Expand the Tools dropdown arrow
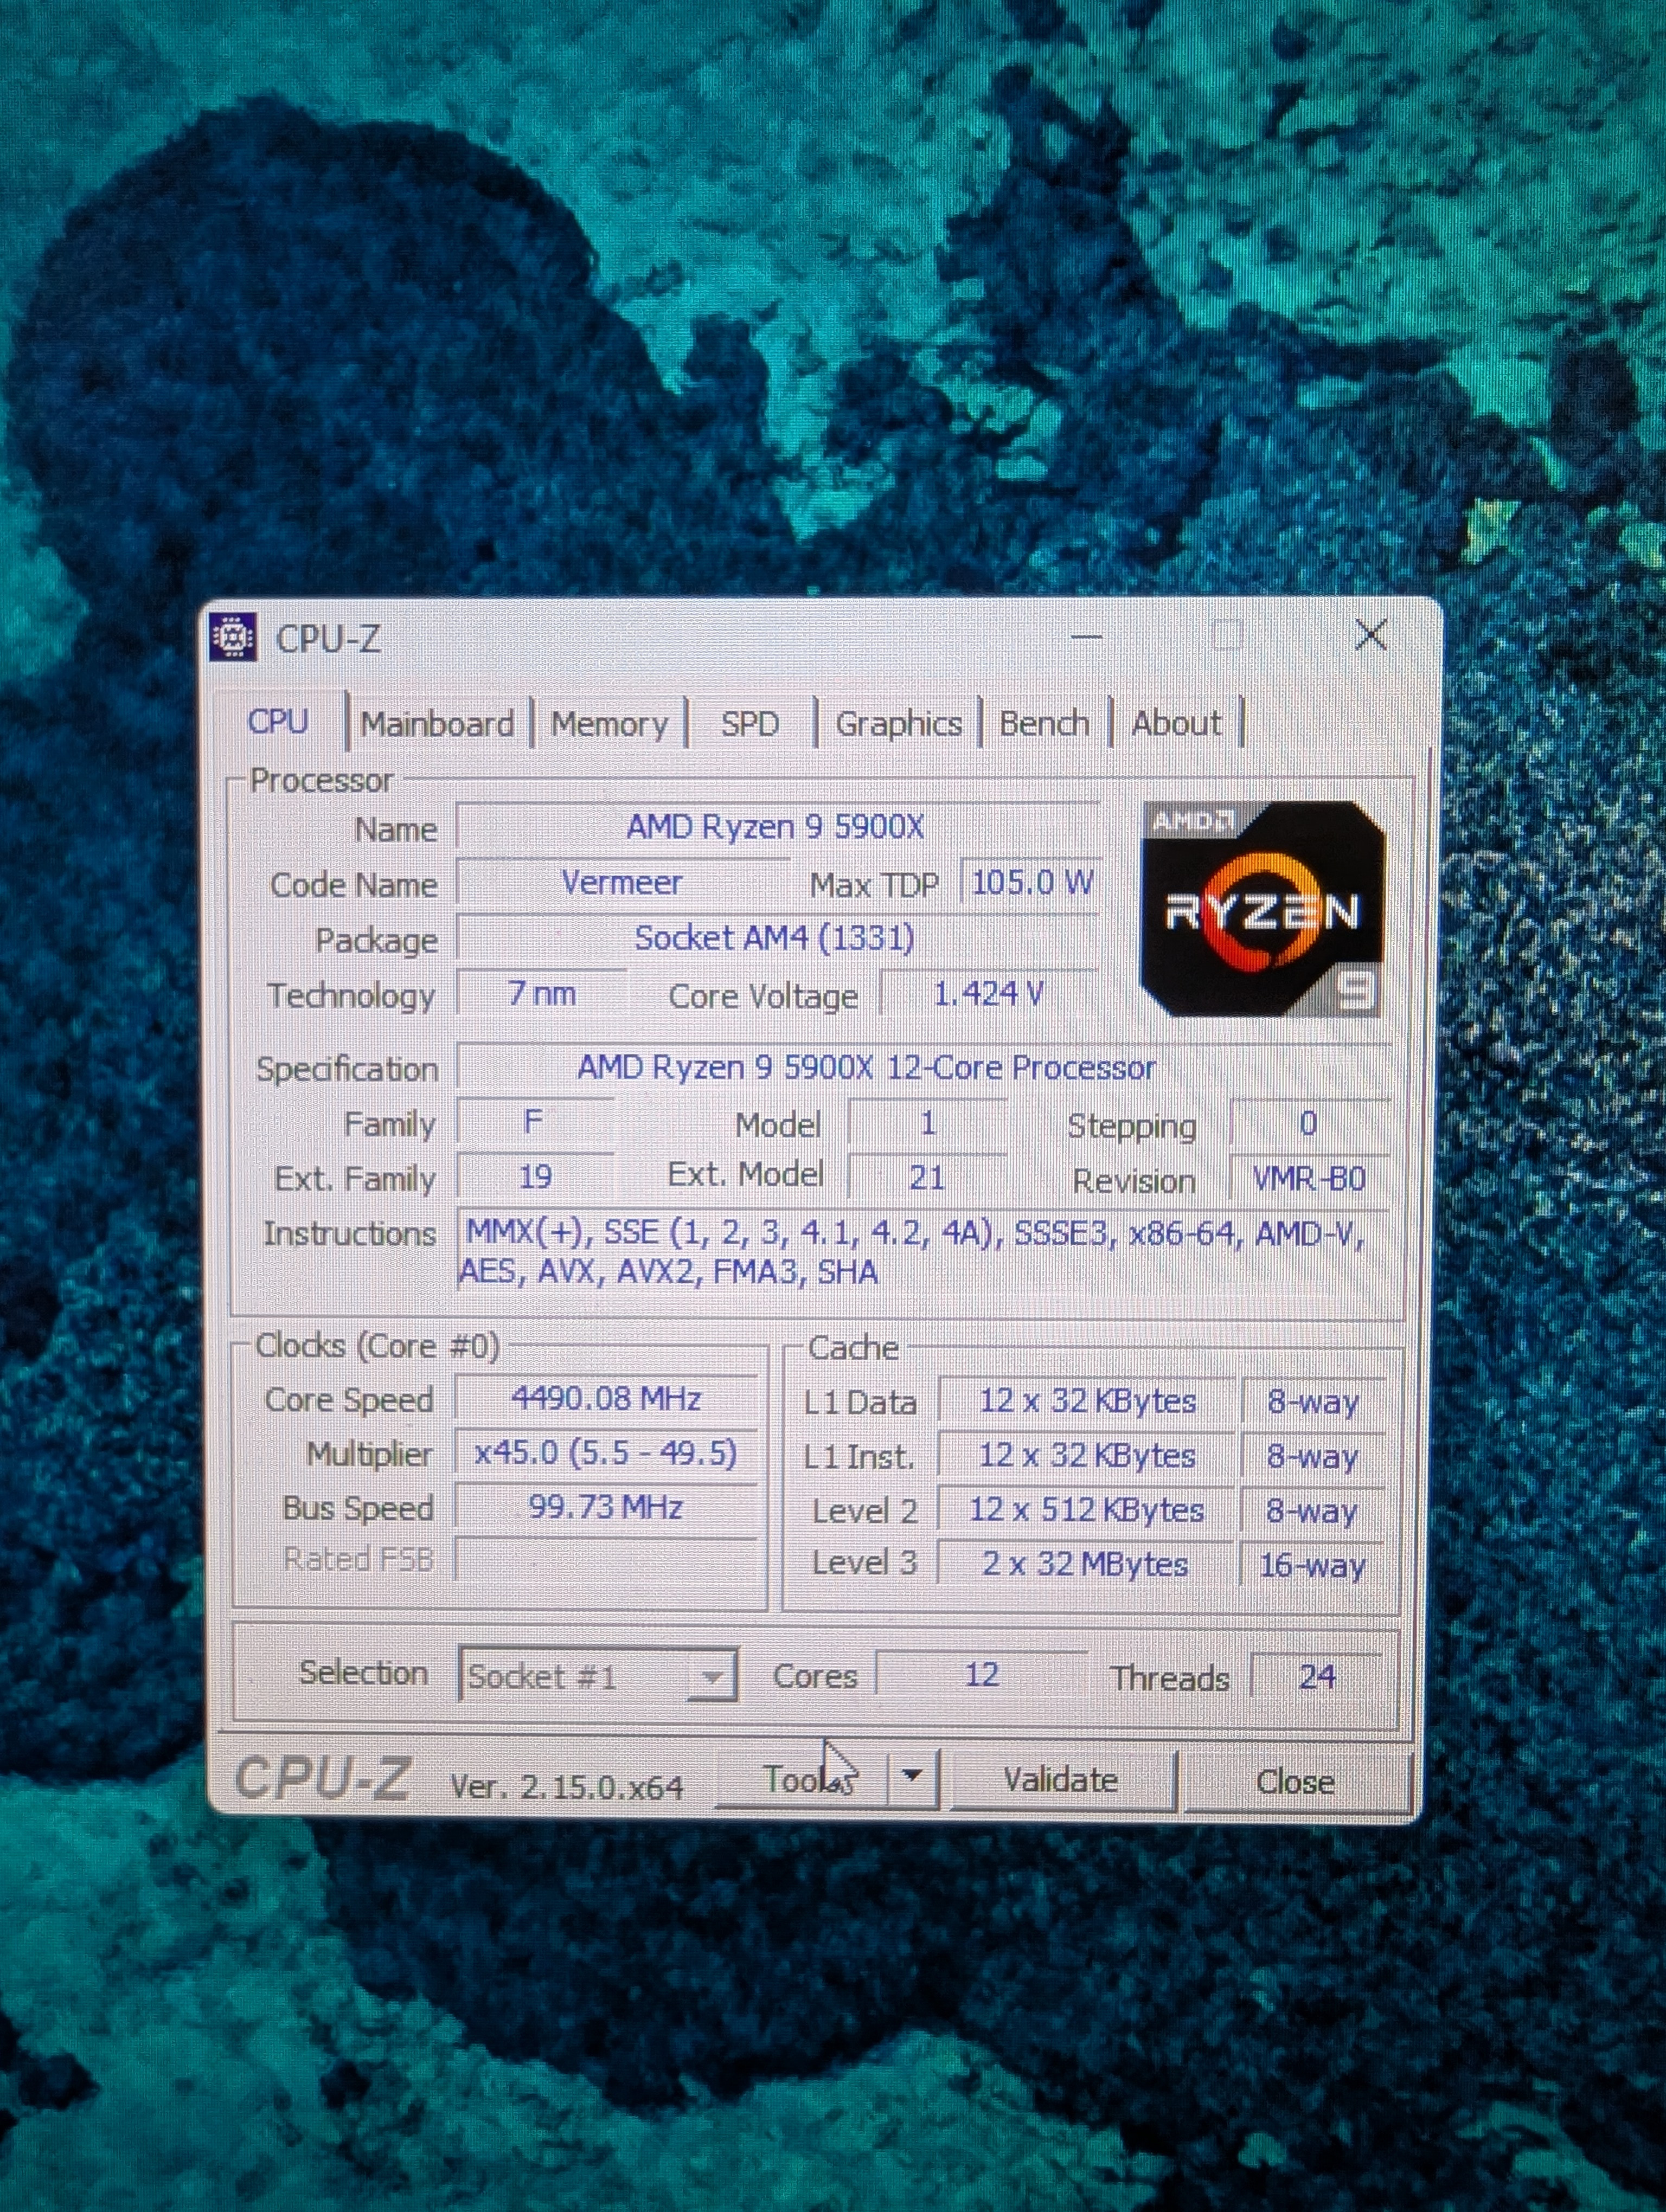Viewport: 1666px width, 2212px height. 912,1777
